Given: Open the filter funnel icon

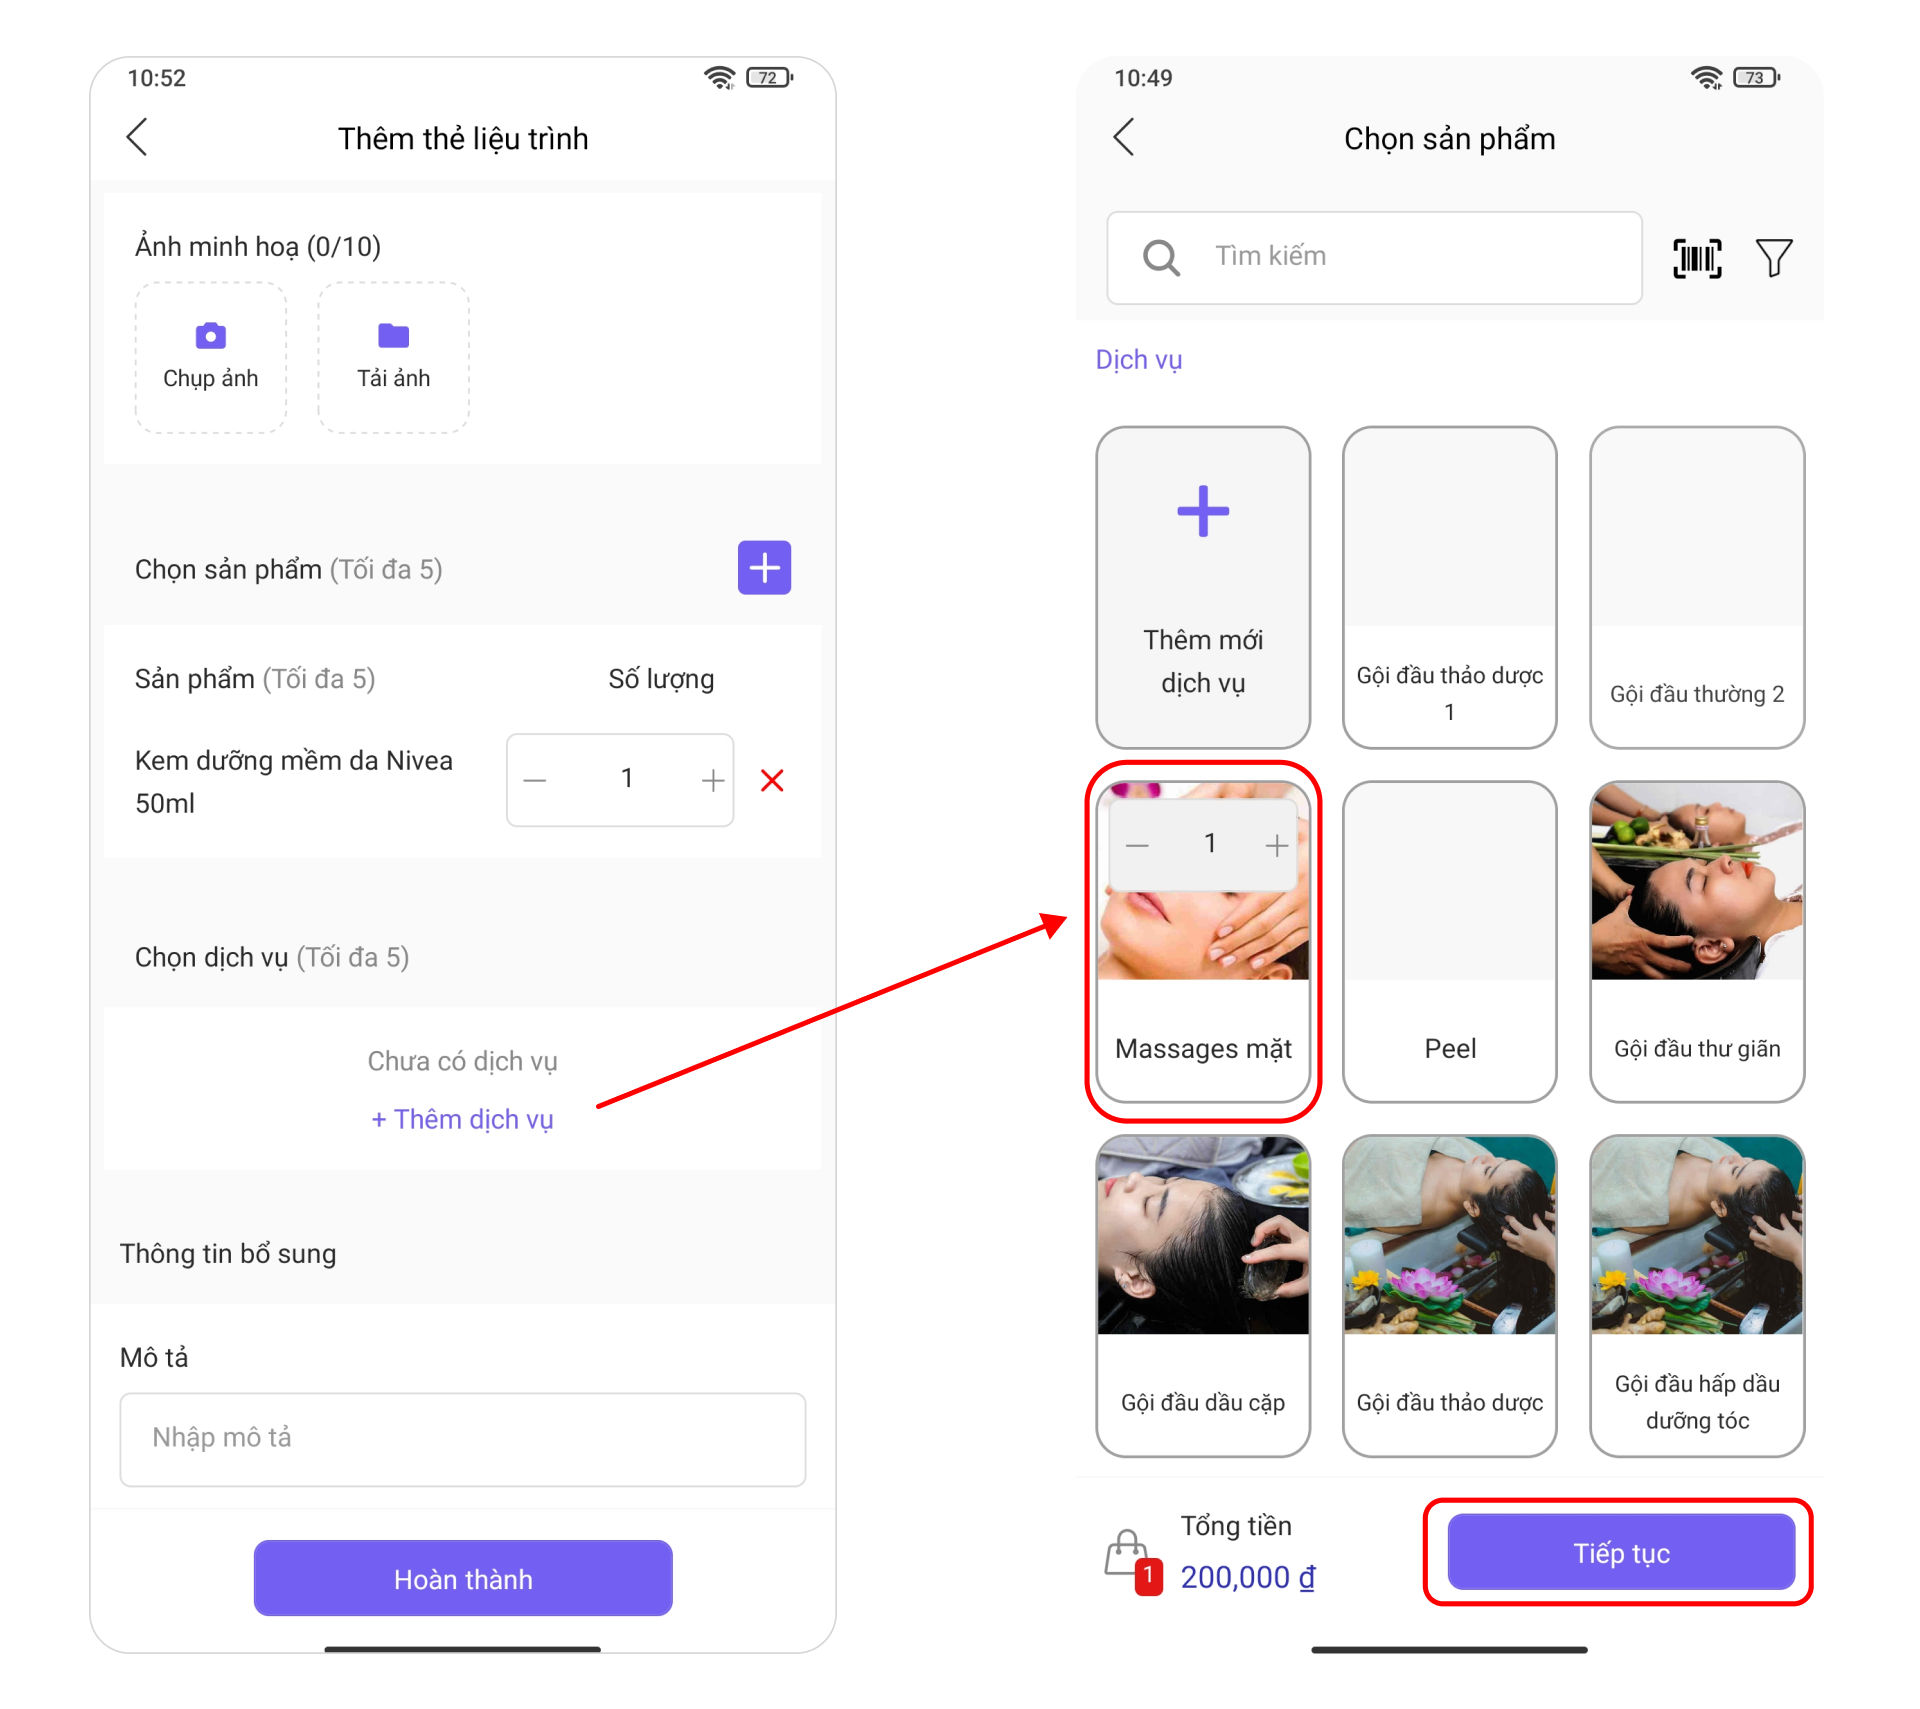Looking at the screenshot, I should [1774, 258].
